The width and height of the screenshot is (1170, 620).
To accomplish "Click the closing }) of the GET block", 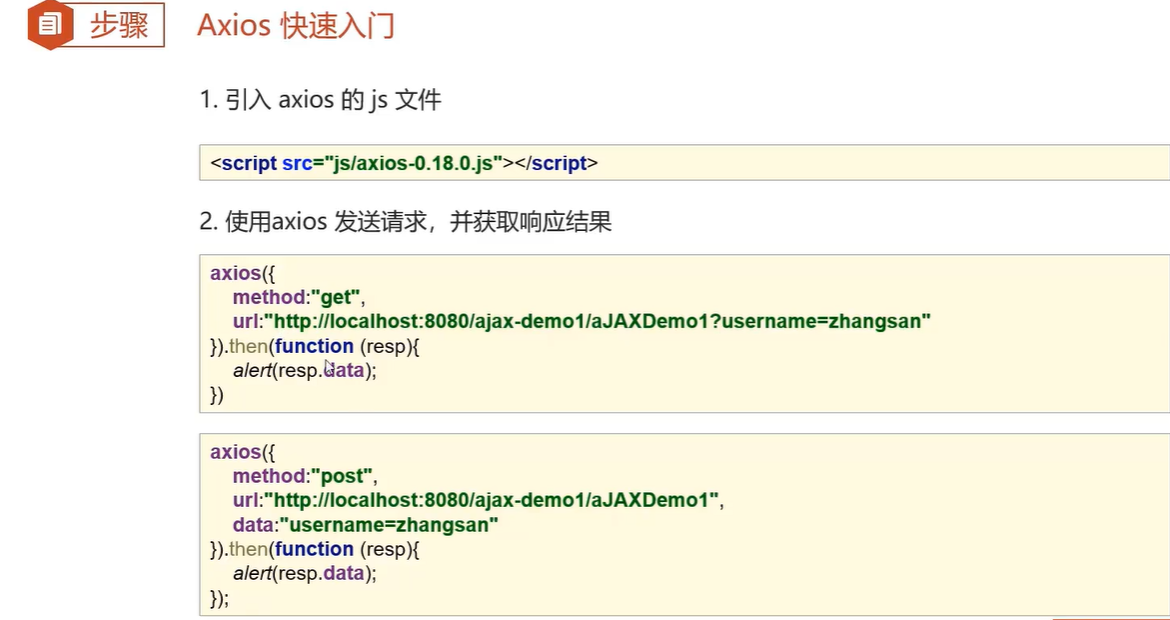I will click(217, 395).
